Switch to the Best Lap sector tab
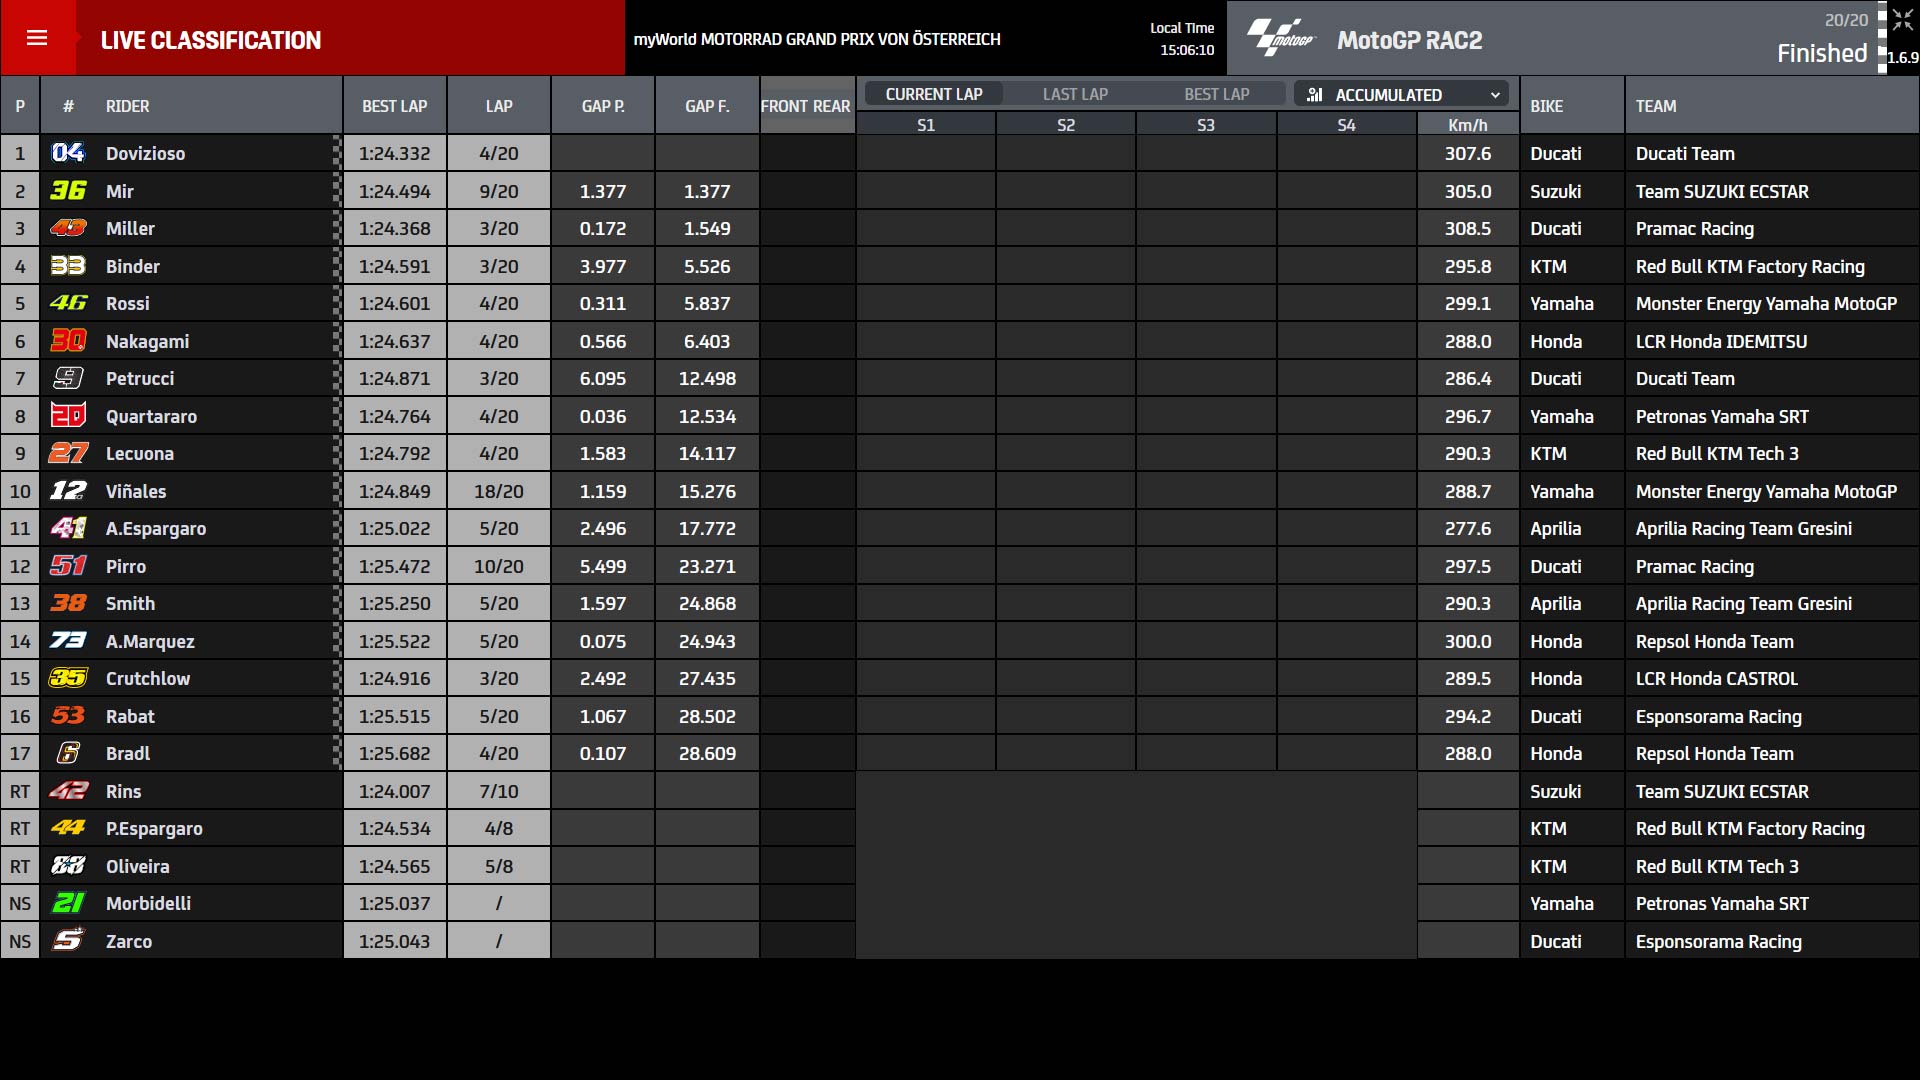1920x1080 pixels. (1216, 94)
